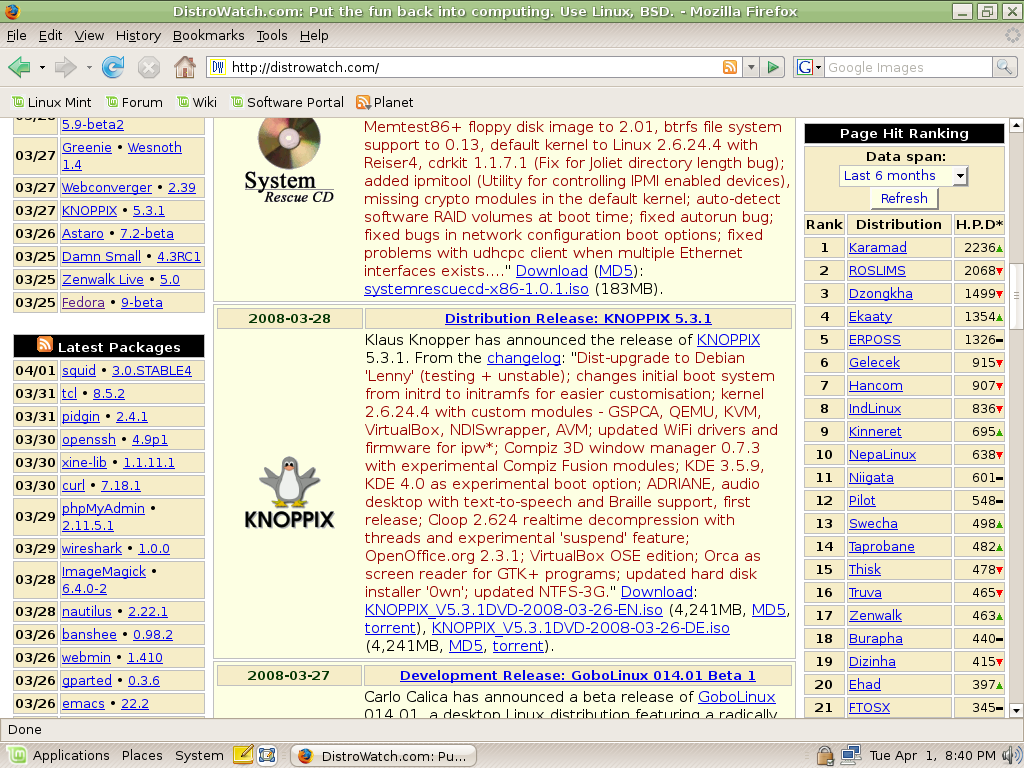The height and width of the screenshot is (768, 1024).
Task: Open the File menu
Action: pyautogui.click(x=16, y=35)
